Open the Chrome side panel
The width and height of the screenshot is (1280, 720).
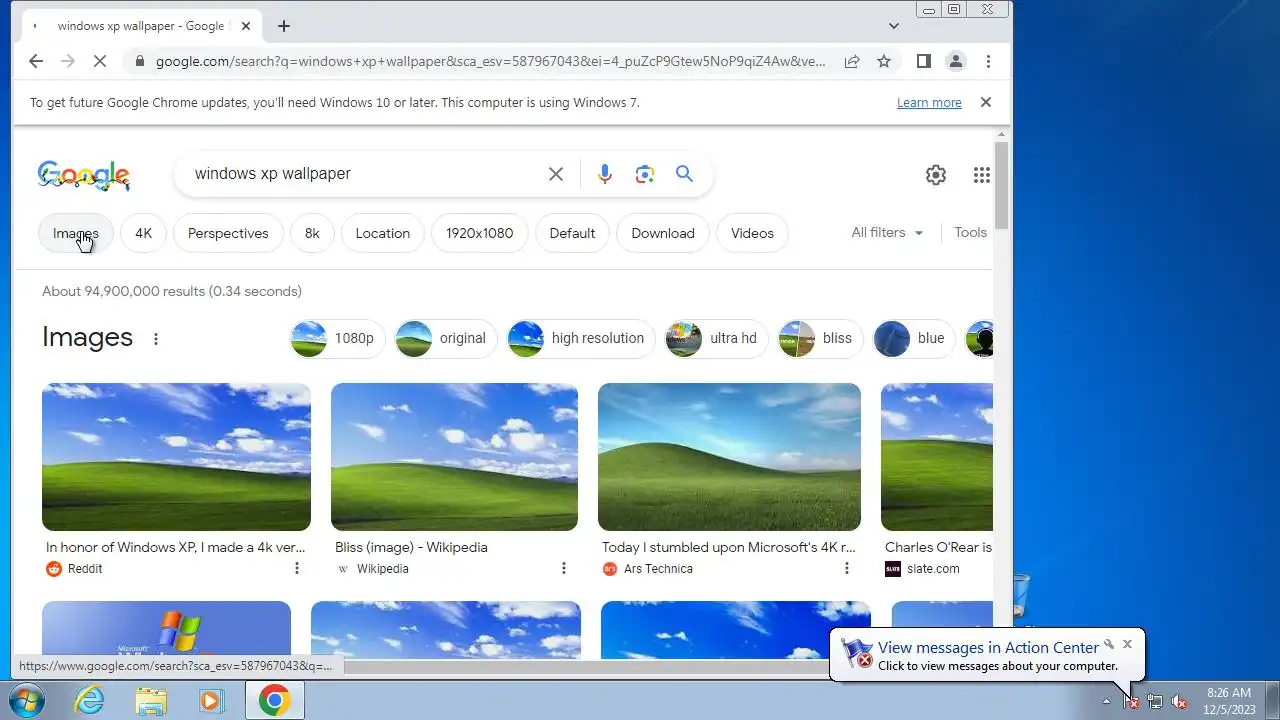(924, 61)
